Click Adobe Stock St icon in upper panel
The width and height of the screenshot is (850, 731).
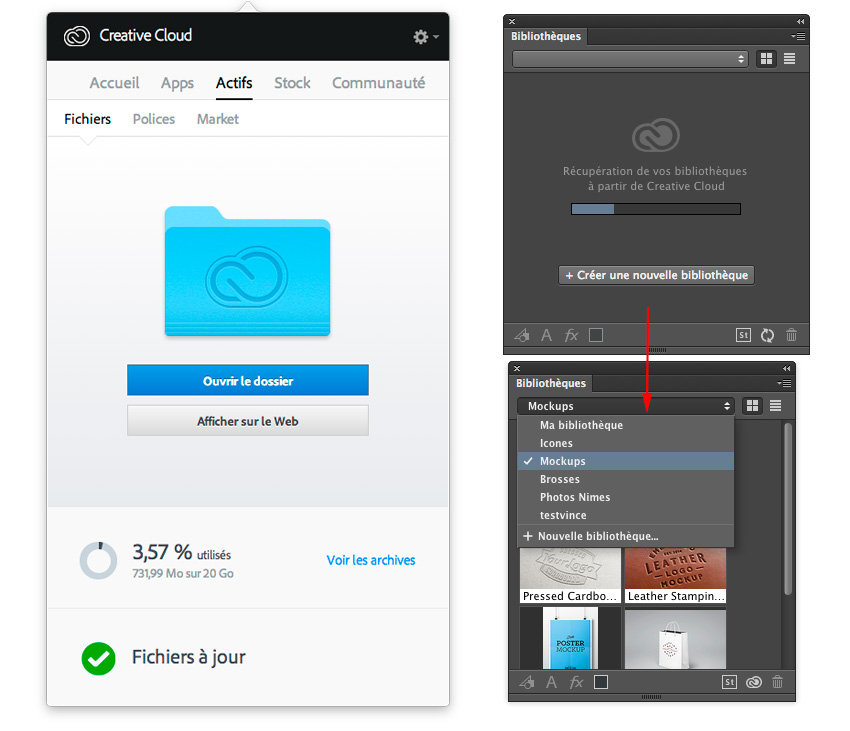(x=743, y=335)
